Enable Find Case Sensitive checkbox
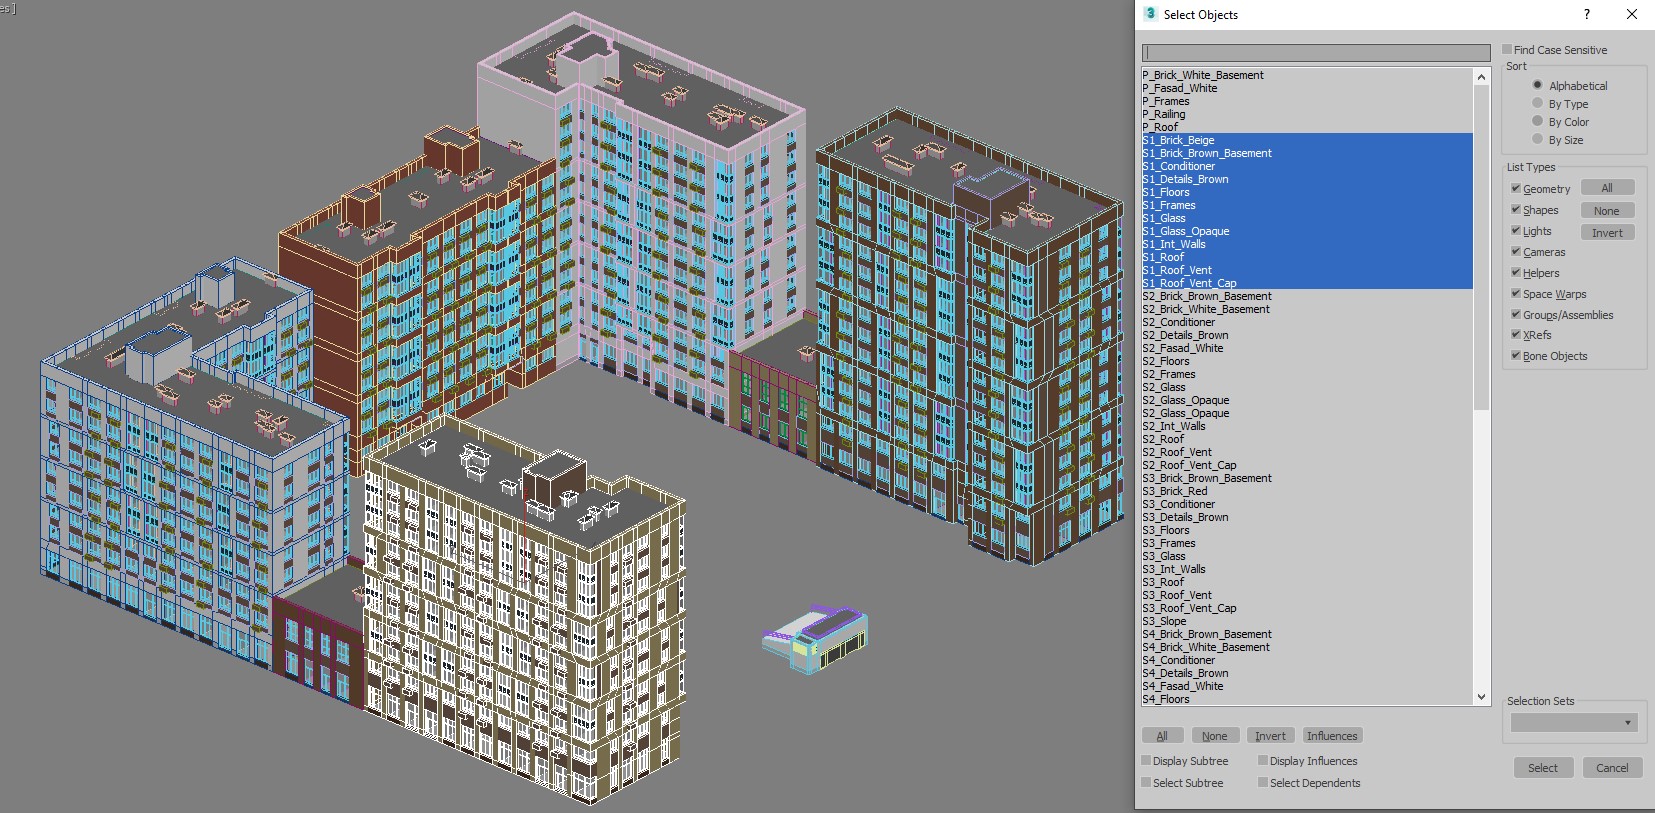 (1507, 49)
